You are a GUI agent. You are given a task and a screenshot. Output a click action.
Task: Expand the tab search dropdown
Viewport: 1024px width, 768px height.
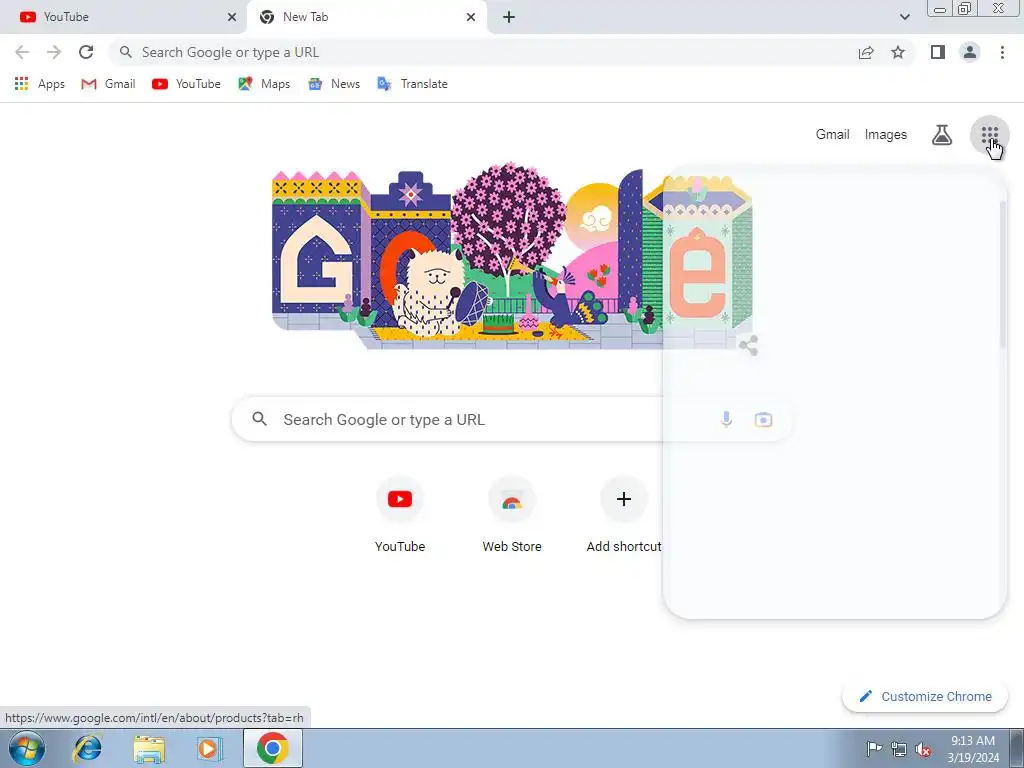click(904, 17)
